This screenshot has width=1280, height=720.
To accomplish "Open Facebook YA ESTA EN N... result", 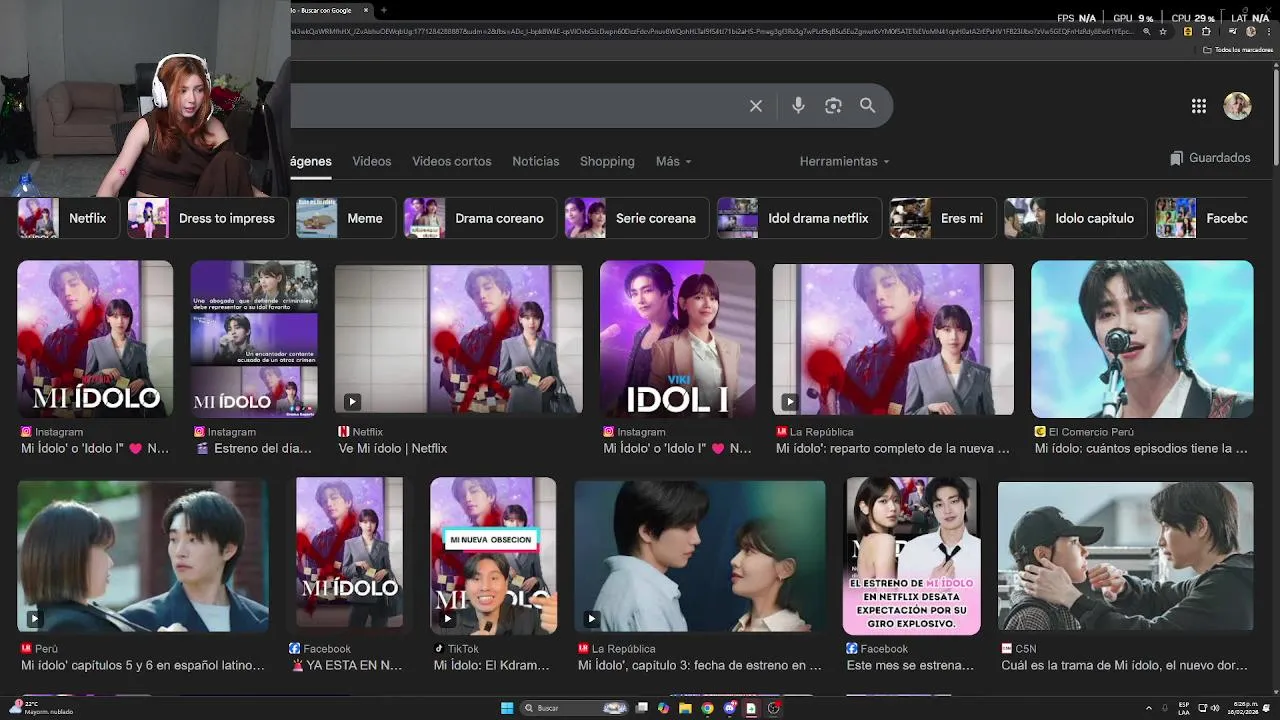I will (347, 665).
